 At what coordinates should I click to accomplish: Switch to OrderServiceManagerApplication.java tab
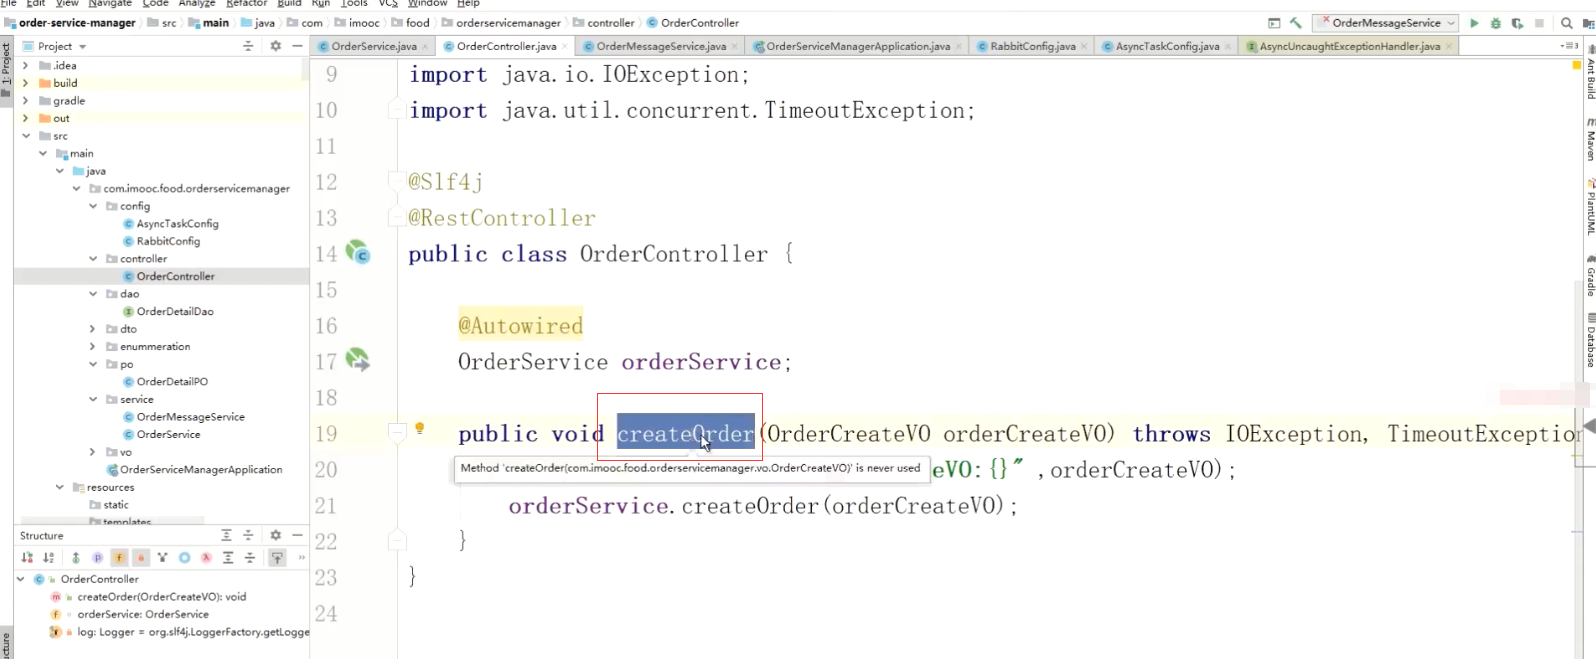click(x=858, y=46)
